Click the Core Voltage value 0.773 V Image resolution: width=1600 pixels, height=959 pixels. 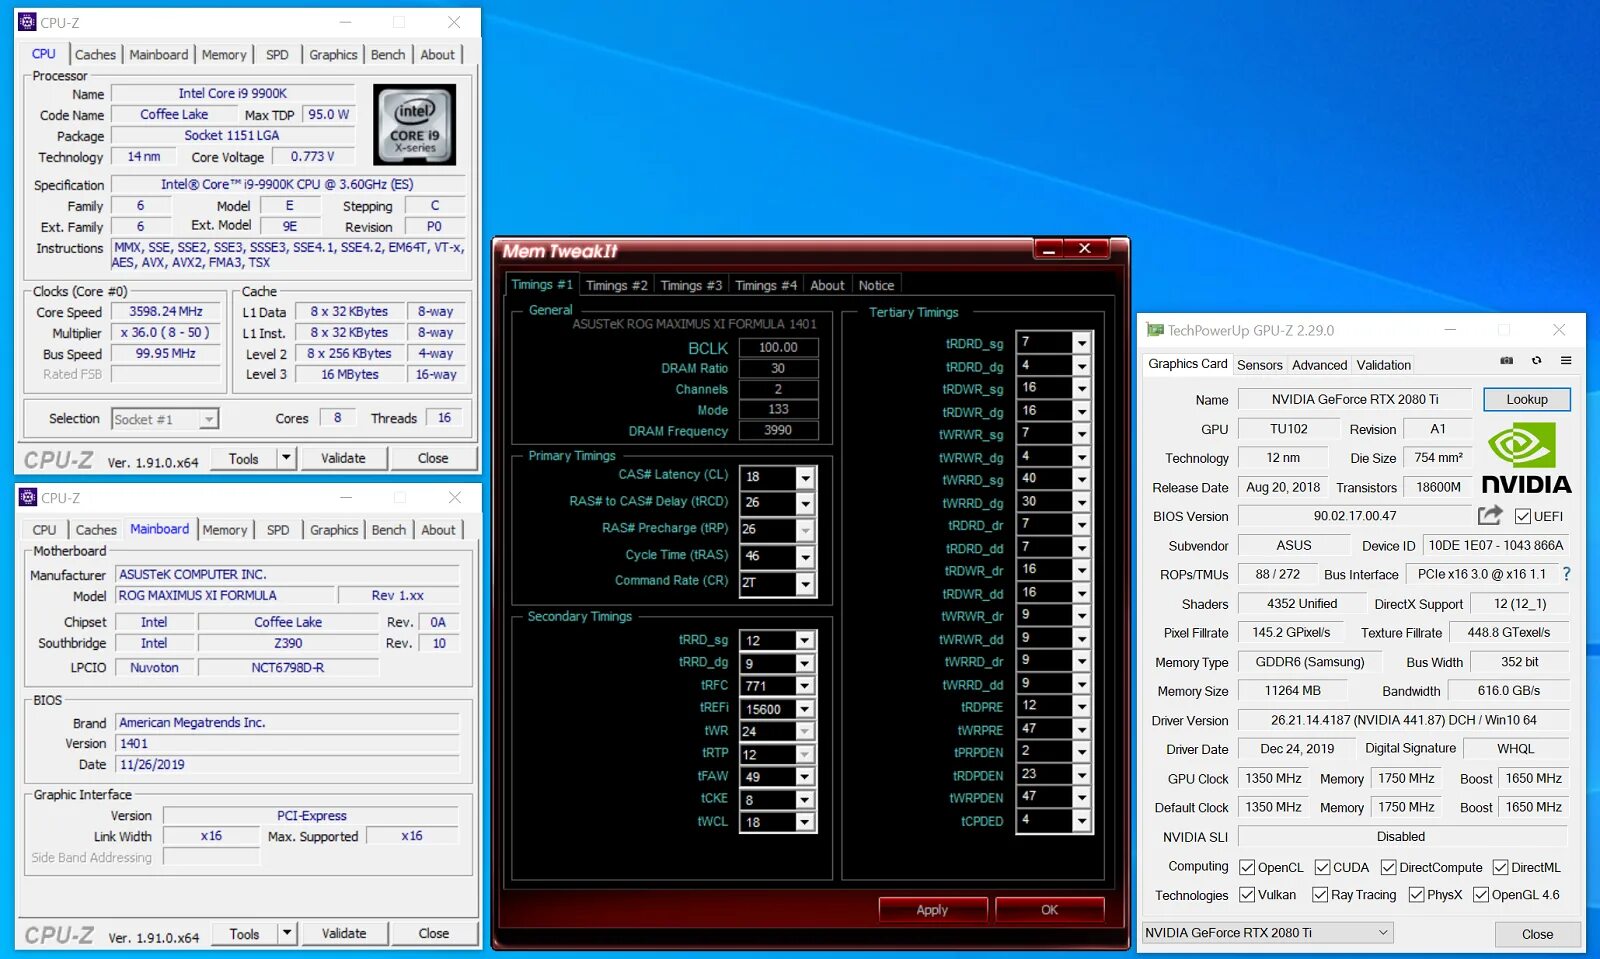coord(312,156)
